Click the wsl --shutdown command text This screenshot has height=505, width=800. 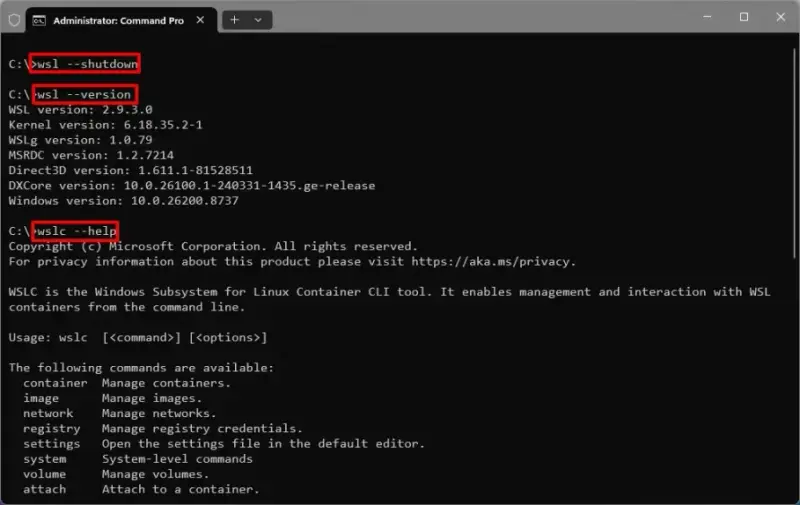(x=88, y=64)
